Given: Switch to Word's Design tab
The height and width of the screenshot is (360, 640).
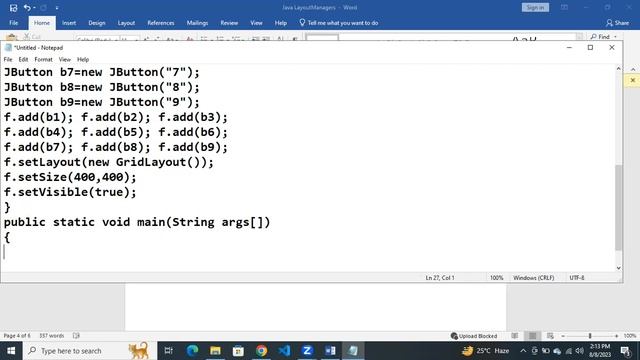Looking at the screenshot, I should pos(97,23).
